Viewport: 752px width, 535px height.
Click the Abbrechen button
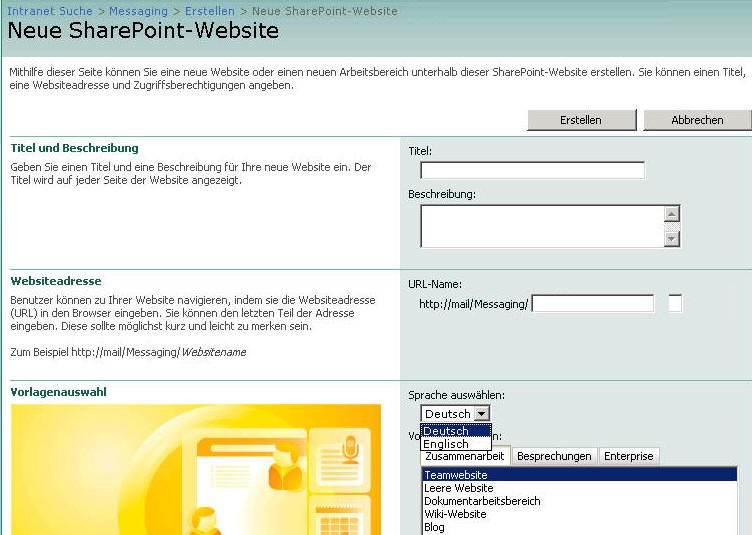tap(697, 120)
